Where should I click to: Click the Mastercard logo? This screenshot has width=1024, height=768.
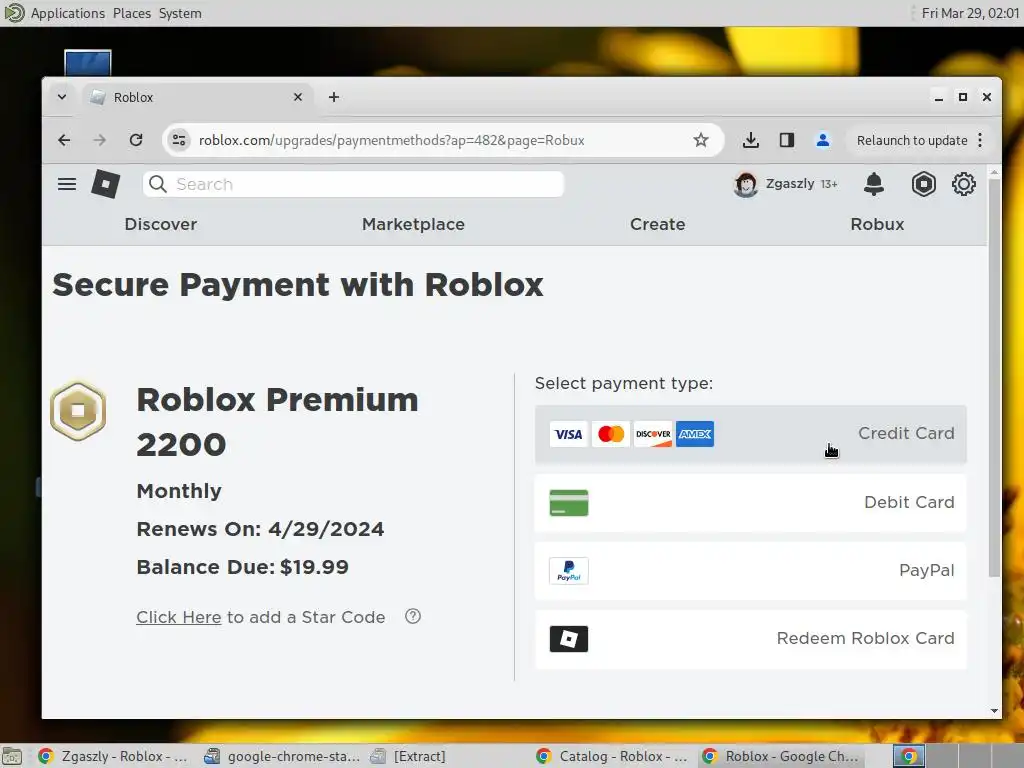pos(611,434)
